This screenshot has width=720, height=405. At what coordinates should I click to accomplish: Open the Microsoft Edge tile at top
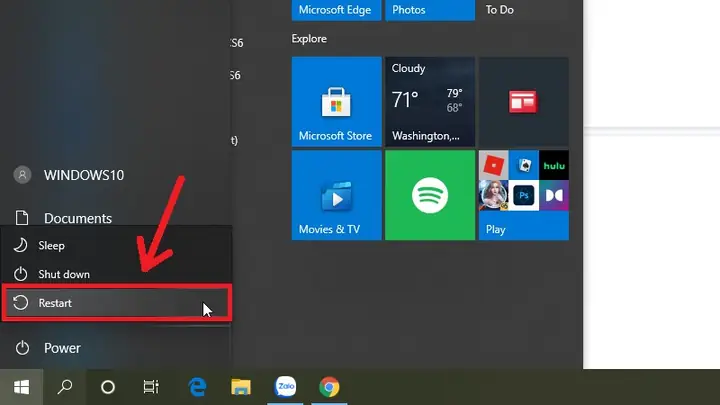tap(337, 10)
